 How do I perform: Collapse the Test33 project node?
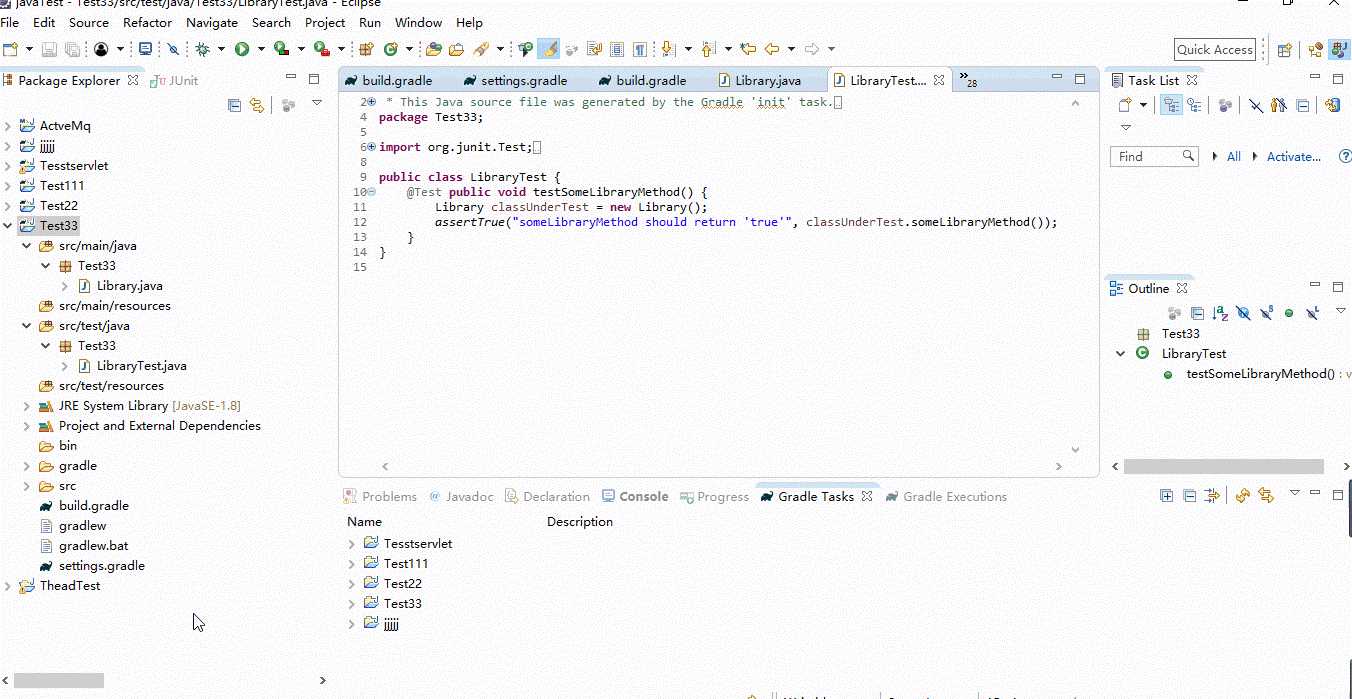[8, 226]
